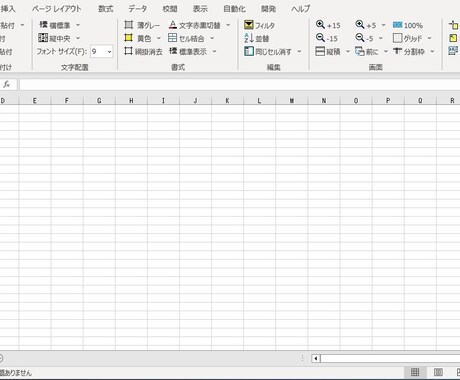
Task: Zoom out with the -15 magnifier
Action: coord(320,38)
